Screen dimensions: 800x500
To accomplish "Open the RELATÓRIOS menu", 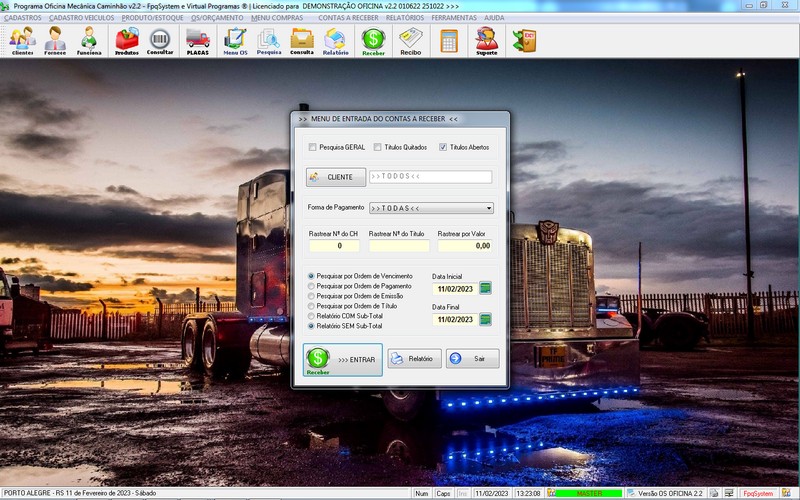I will pos(405,18).
